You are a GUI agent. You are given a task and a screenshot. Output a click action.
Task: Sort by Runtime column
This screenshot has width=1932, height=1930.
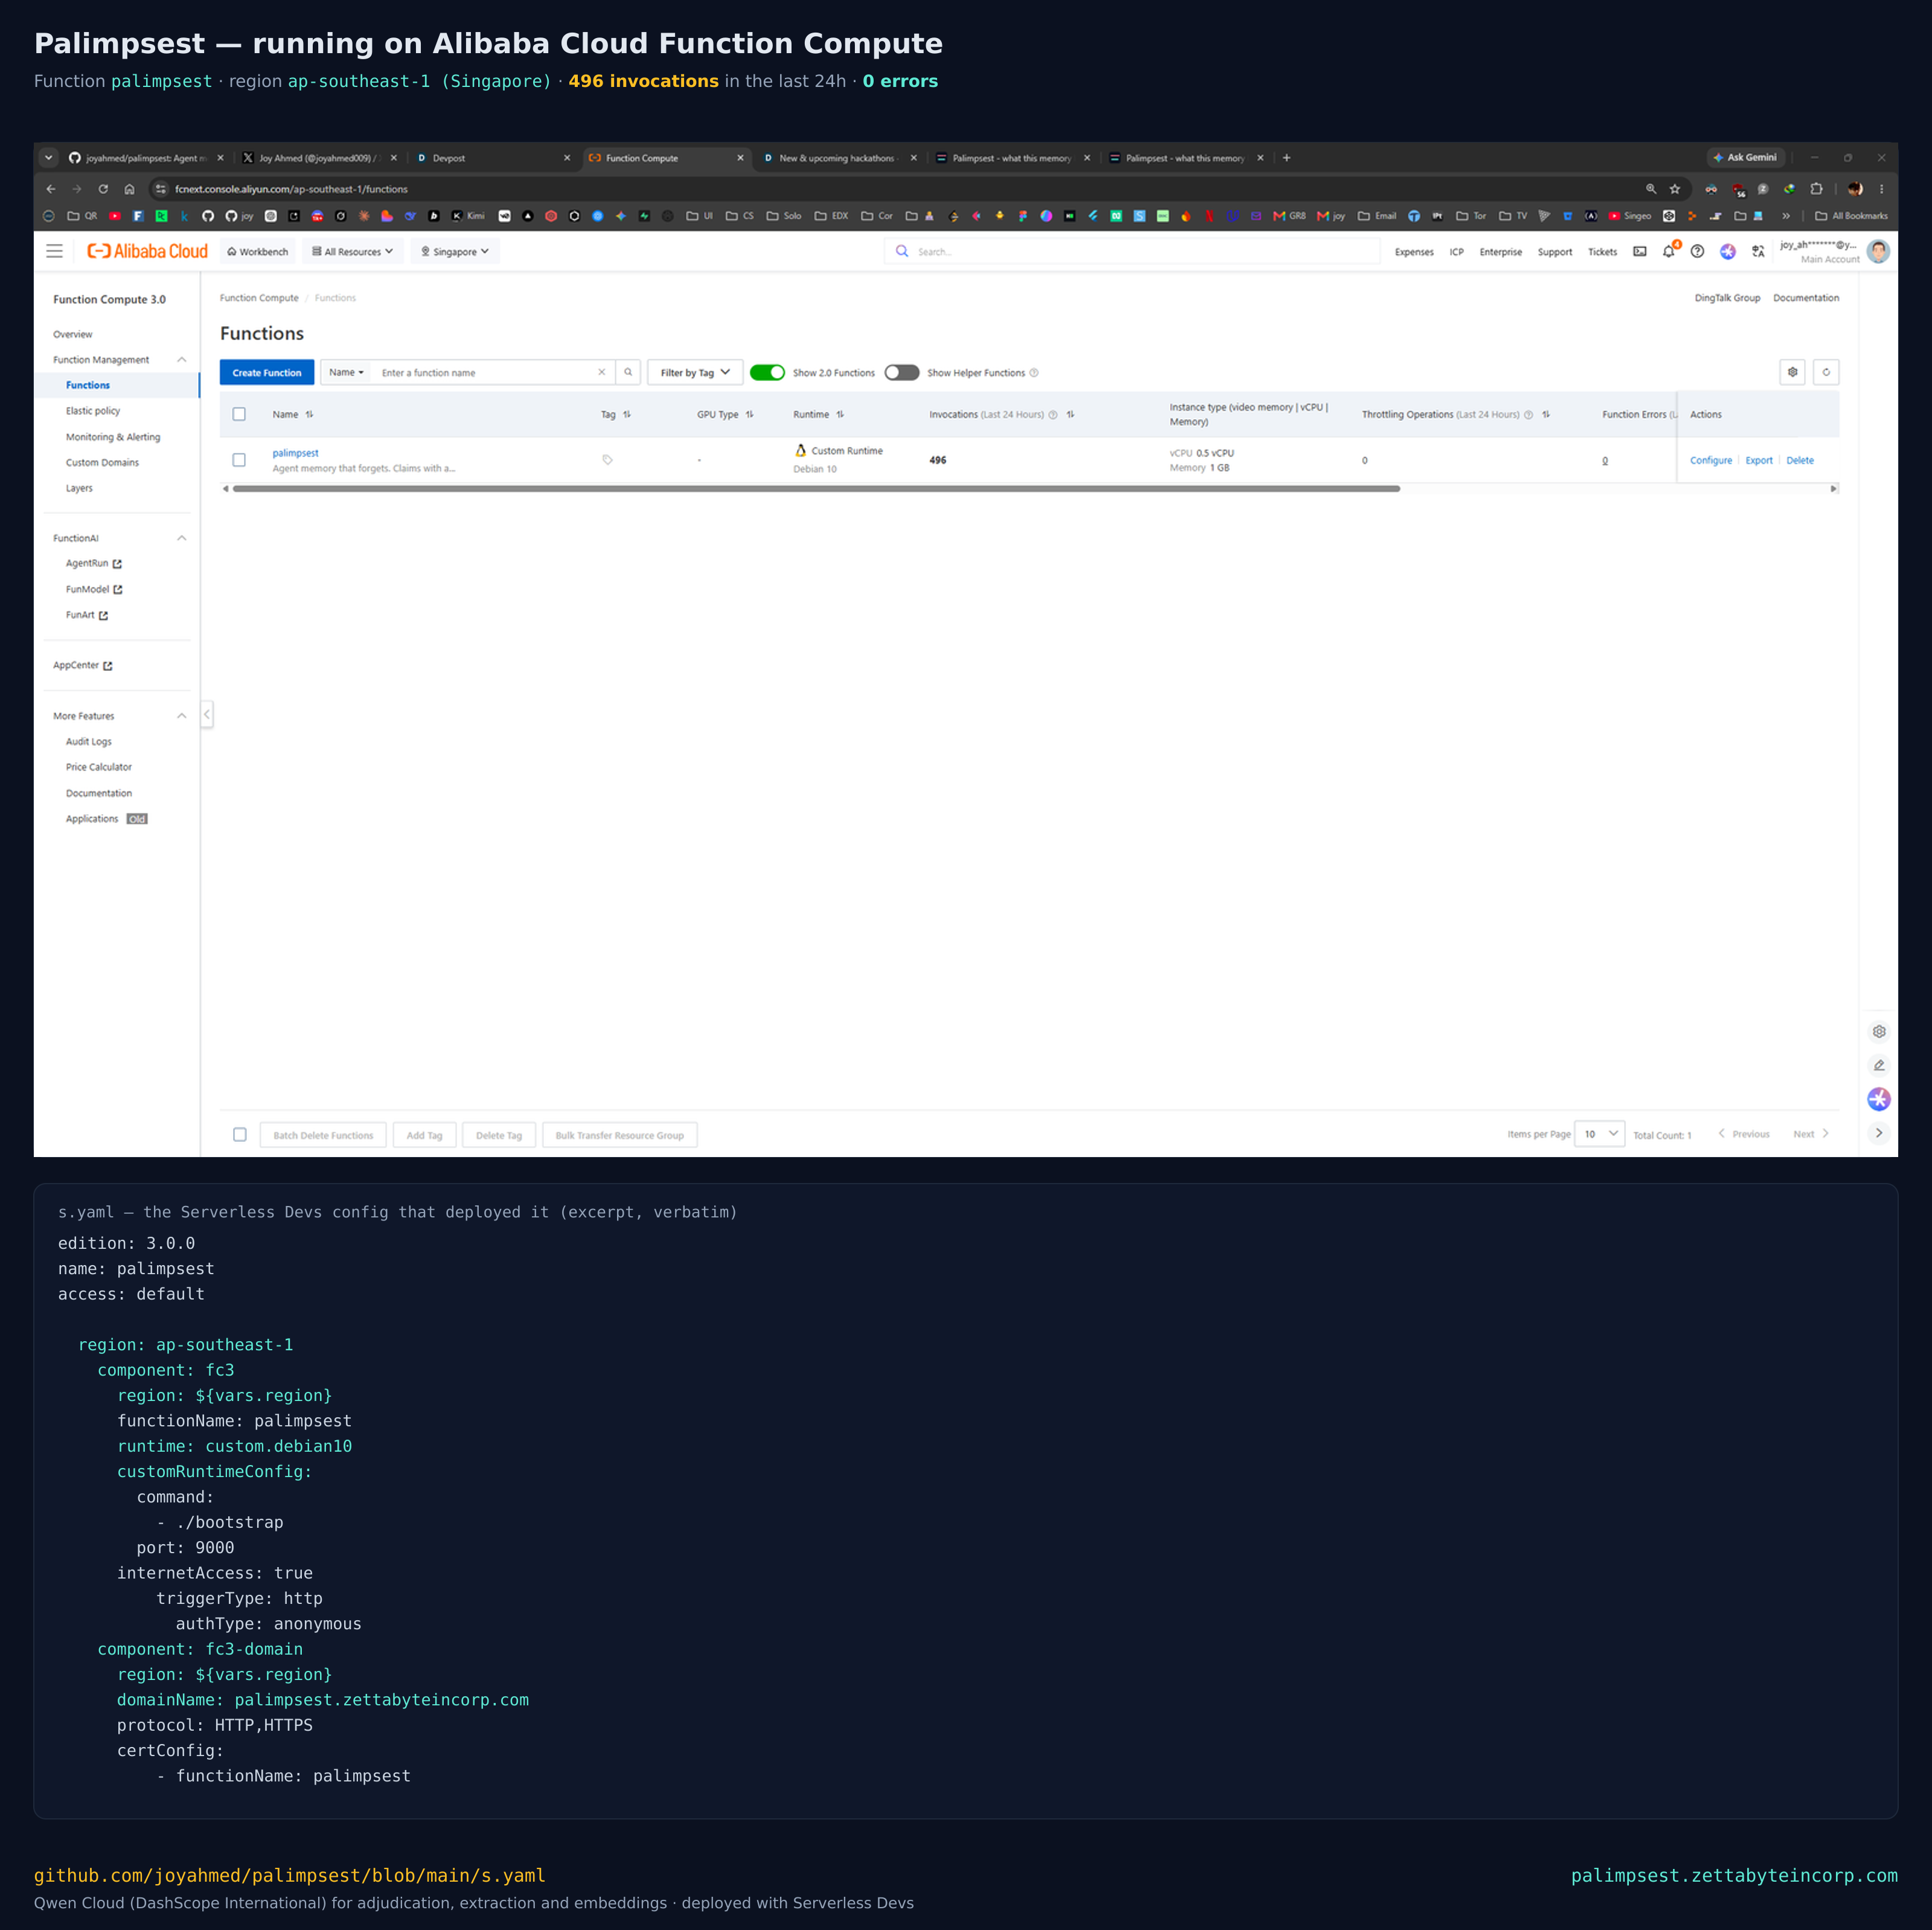pos(840,414)
